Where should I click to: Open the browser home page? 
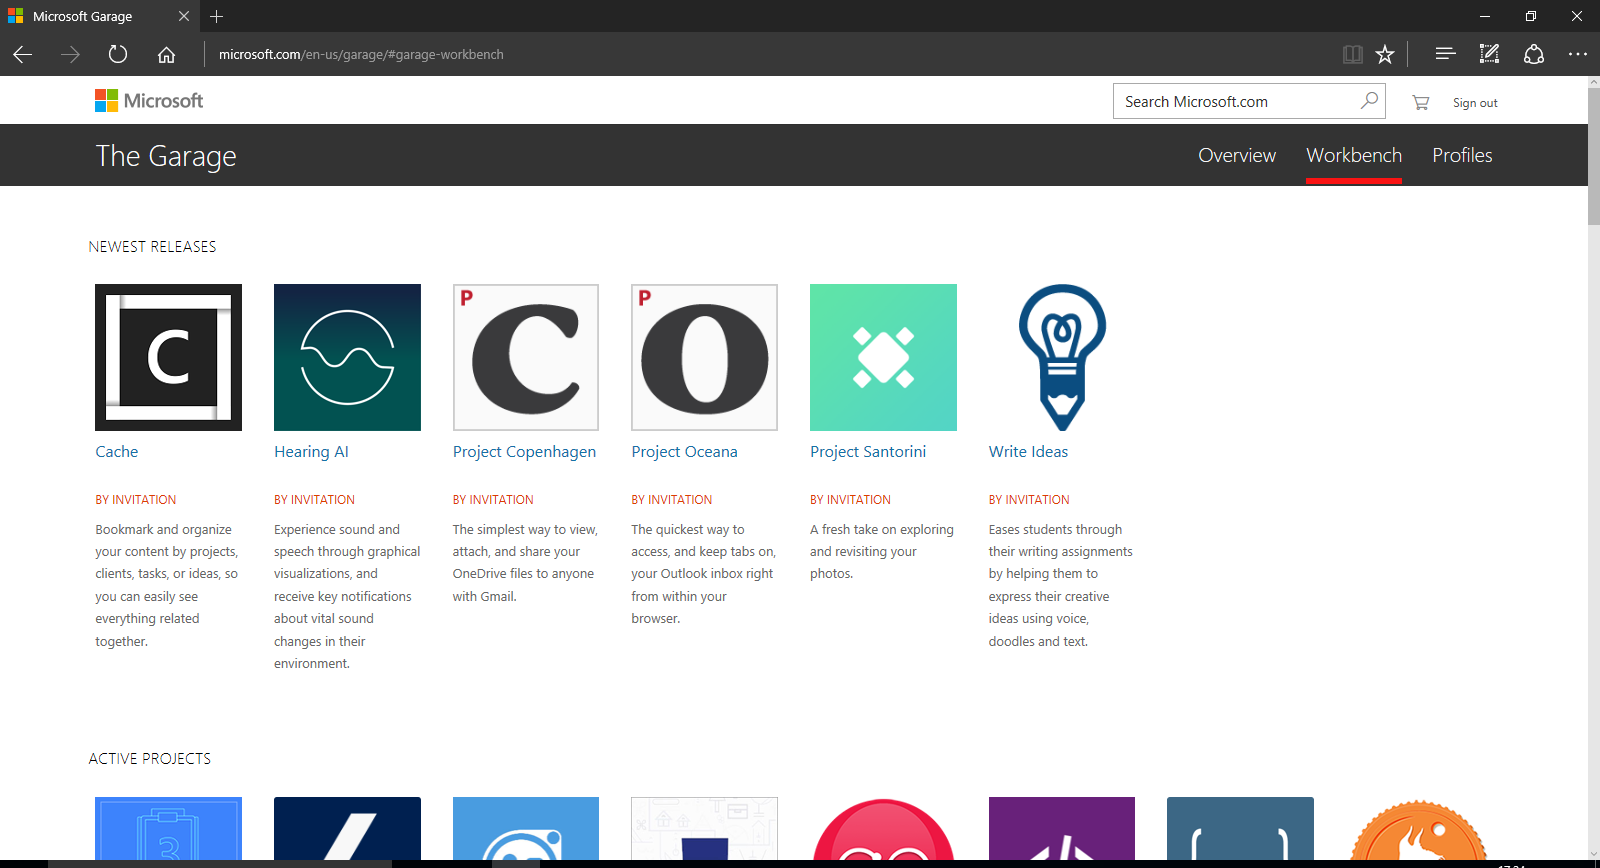pos(166,54)
